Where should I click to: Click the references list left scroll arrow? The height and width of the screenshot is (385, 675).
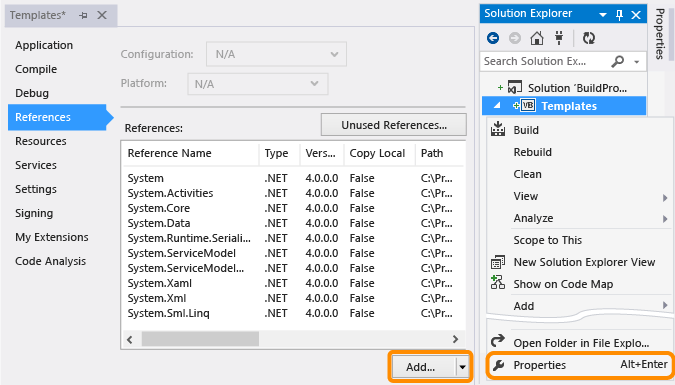point(130,339)
